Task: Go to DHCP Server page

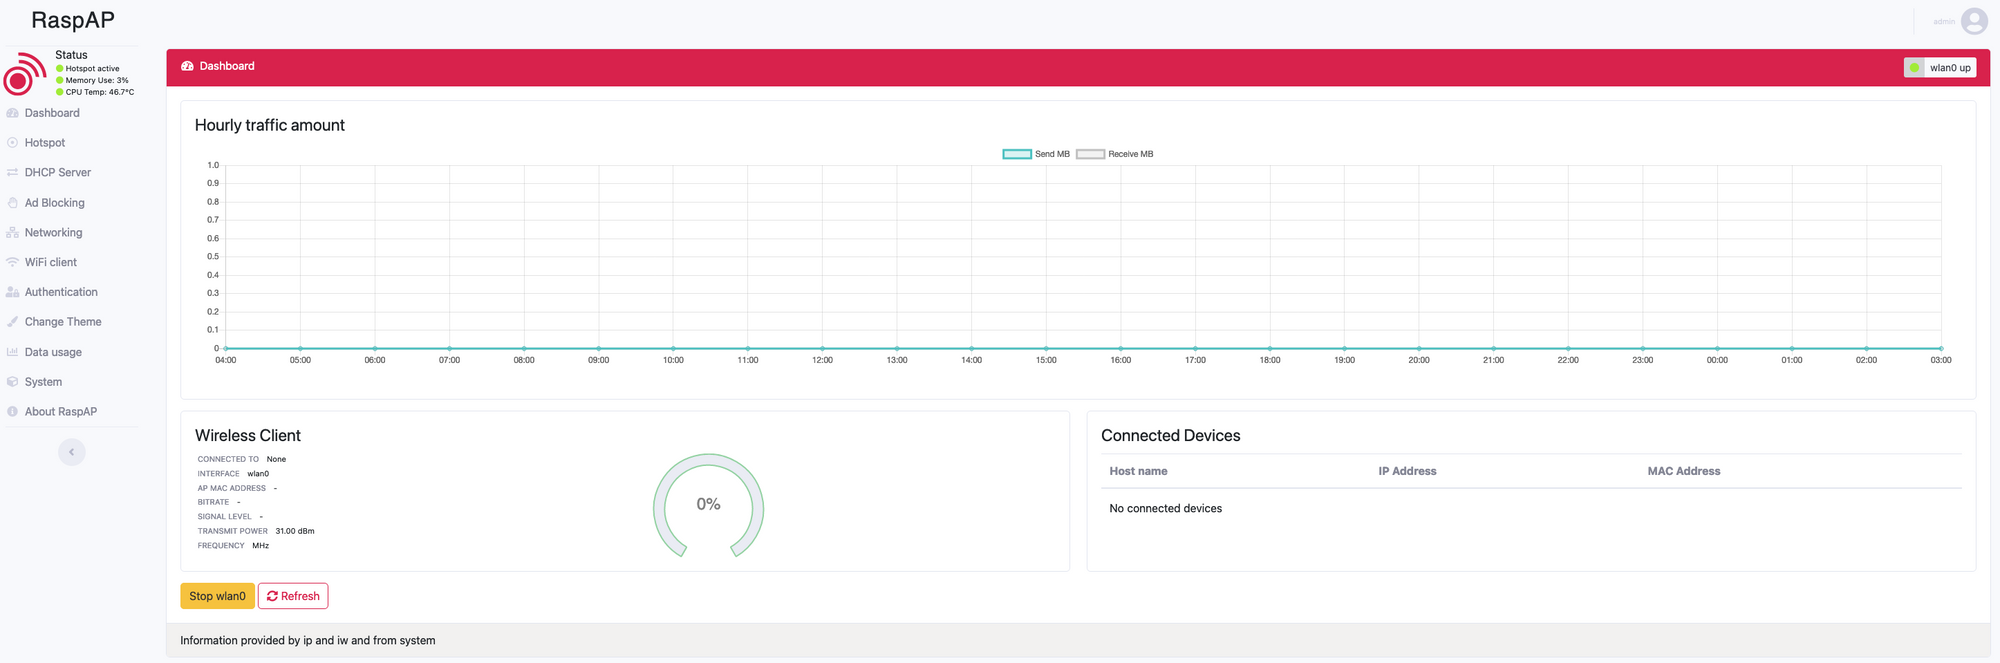Action: [58, 173]
